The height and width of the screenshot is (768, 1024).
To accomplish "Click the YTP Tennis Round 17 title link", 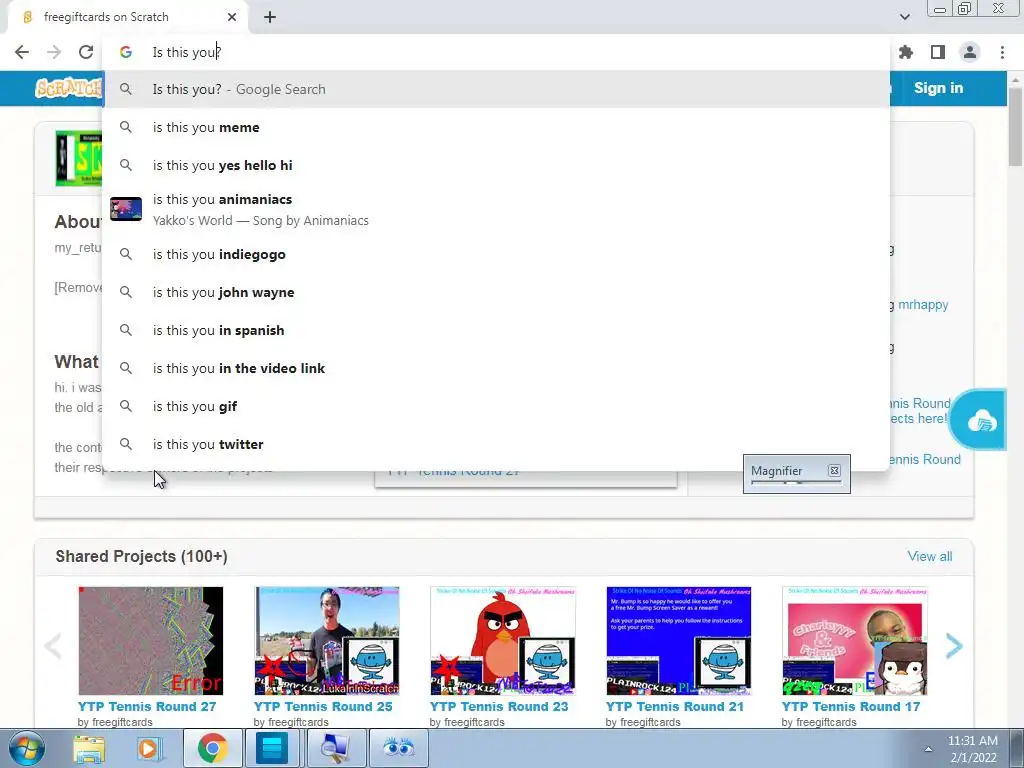I will tap(851, 707).
